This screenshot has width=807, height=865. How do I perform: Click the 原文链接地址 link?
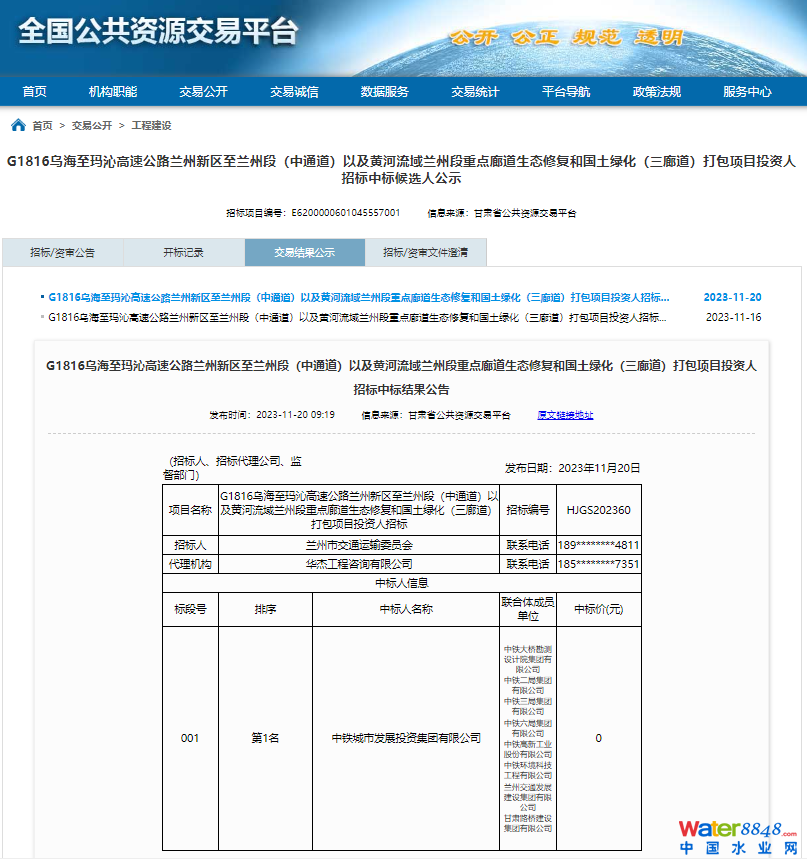click(x=565, y=415)
